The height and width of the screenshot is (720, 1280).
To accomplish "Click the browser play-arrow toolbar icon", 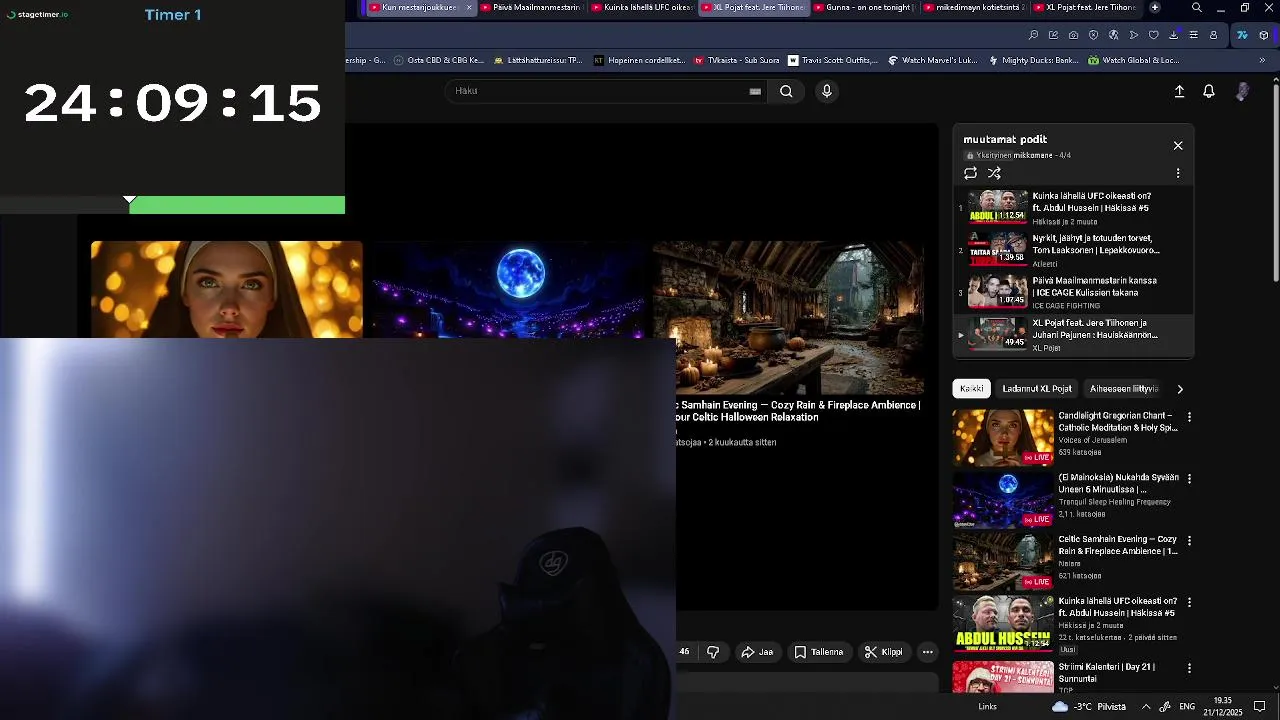I will (1133, 35).
